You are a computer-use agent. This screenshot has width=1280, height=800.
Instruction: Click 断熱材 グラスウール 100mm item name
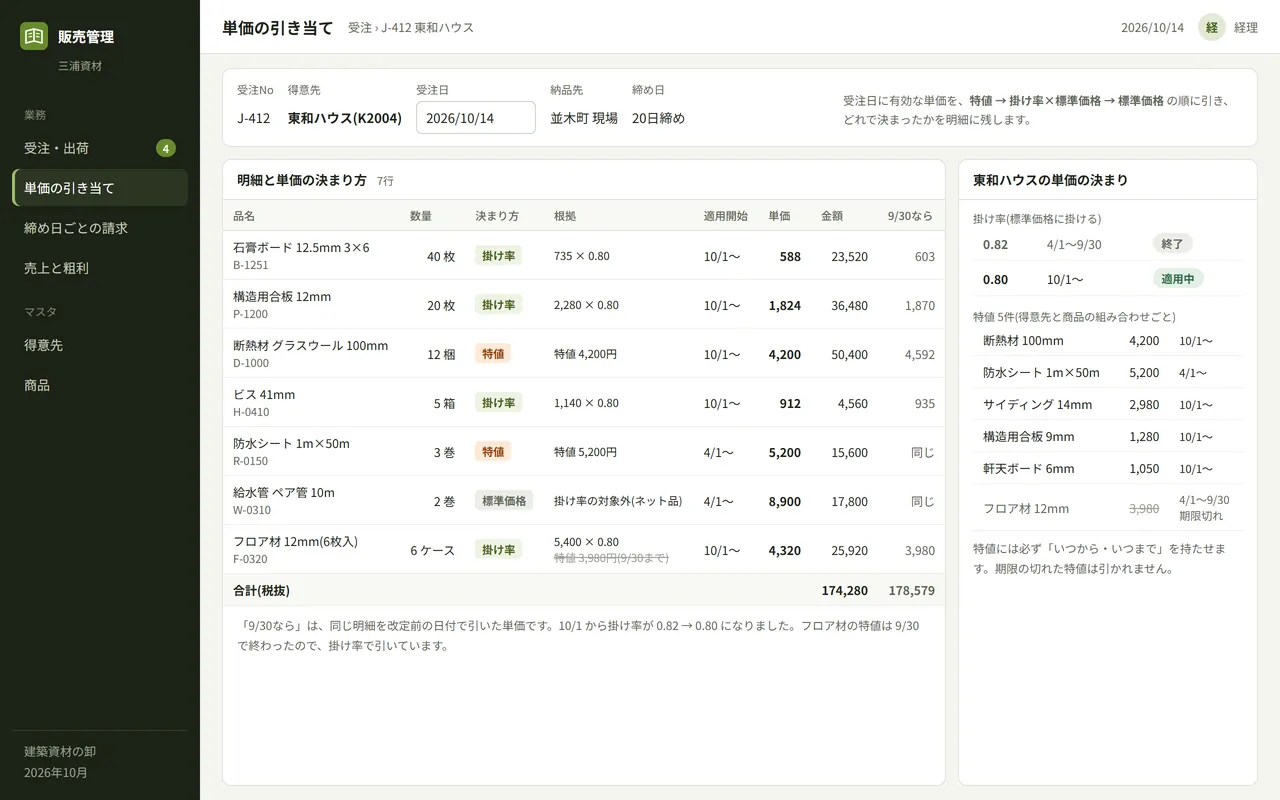(x=310, y=346)
